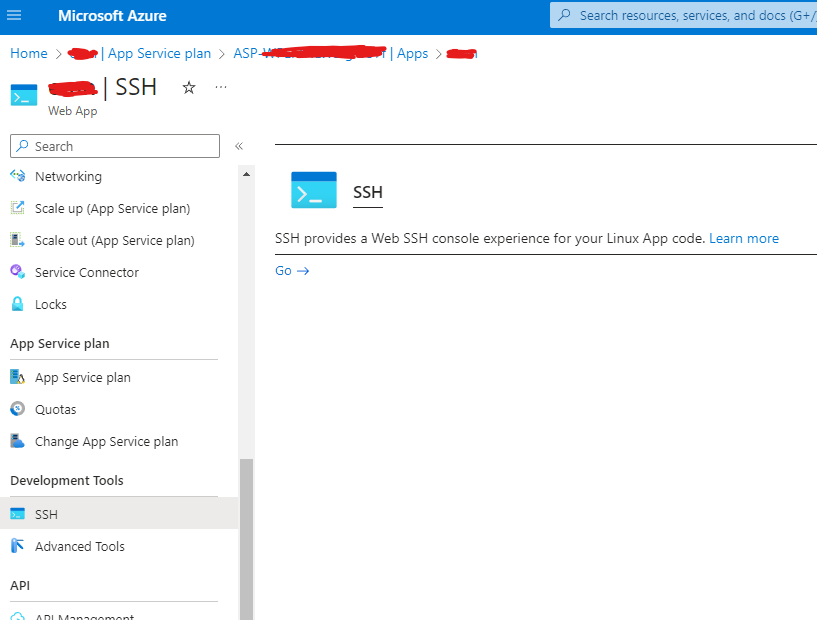Click the App Service plan item icon
Screen dimensions: 817x620
pos(17,376)
